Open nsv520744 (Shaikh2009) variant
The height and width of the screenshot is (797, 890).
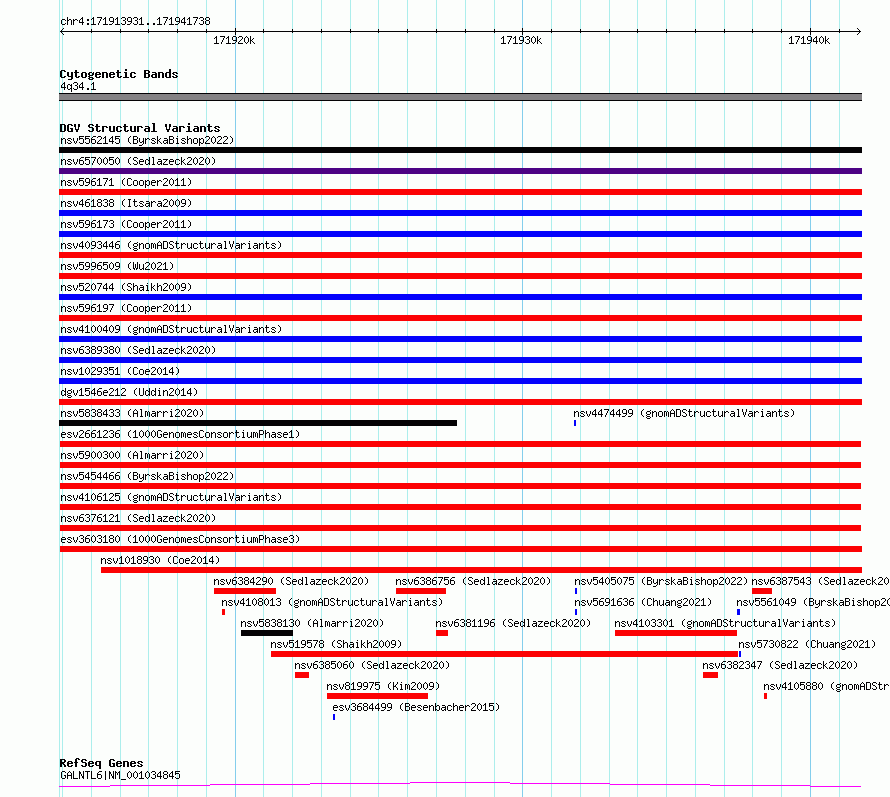coord(126,287)
